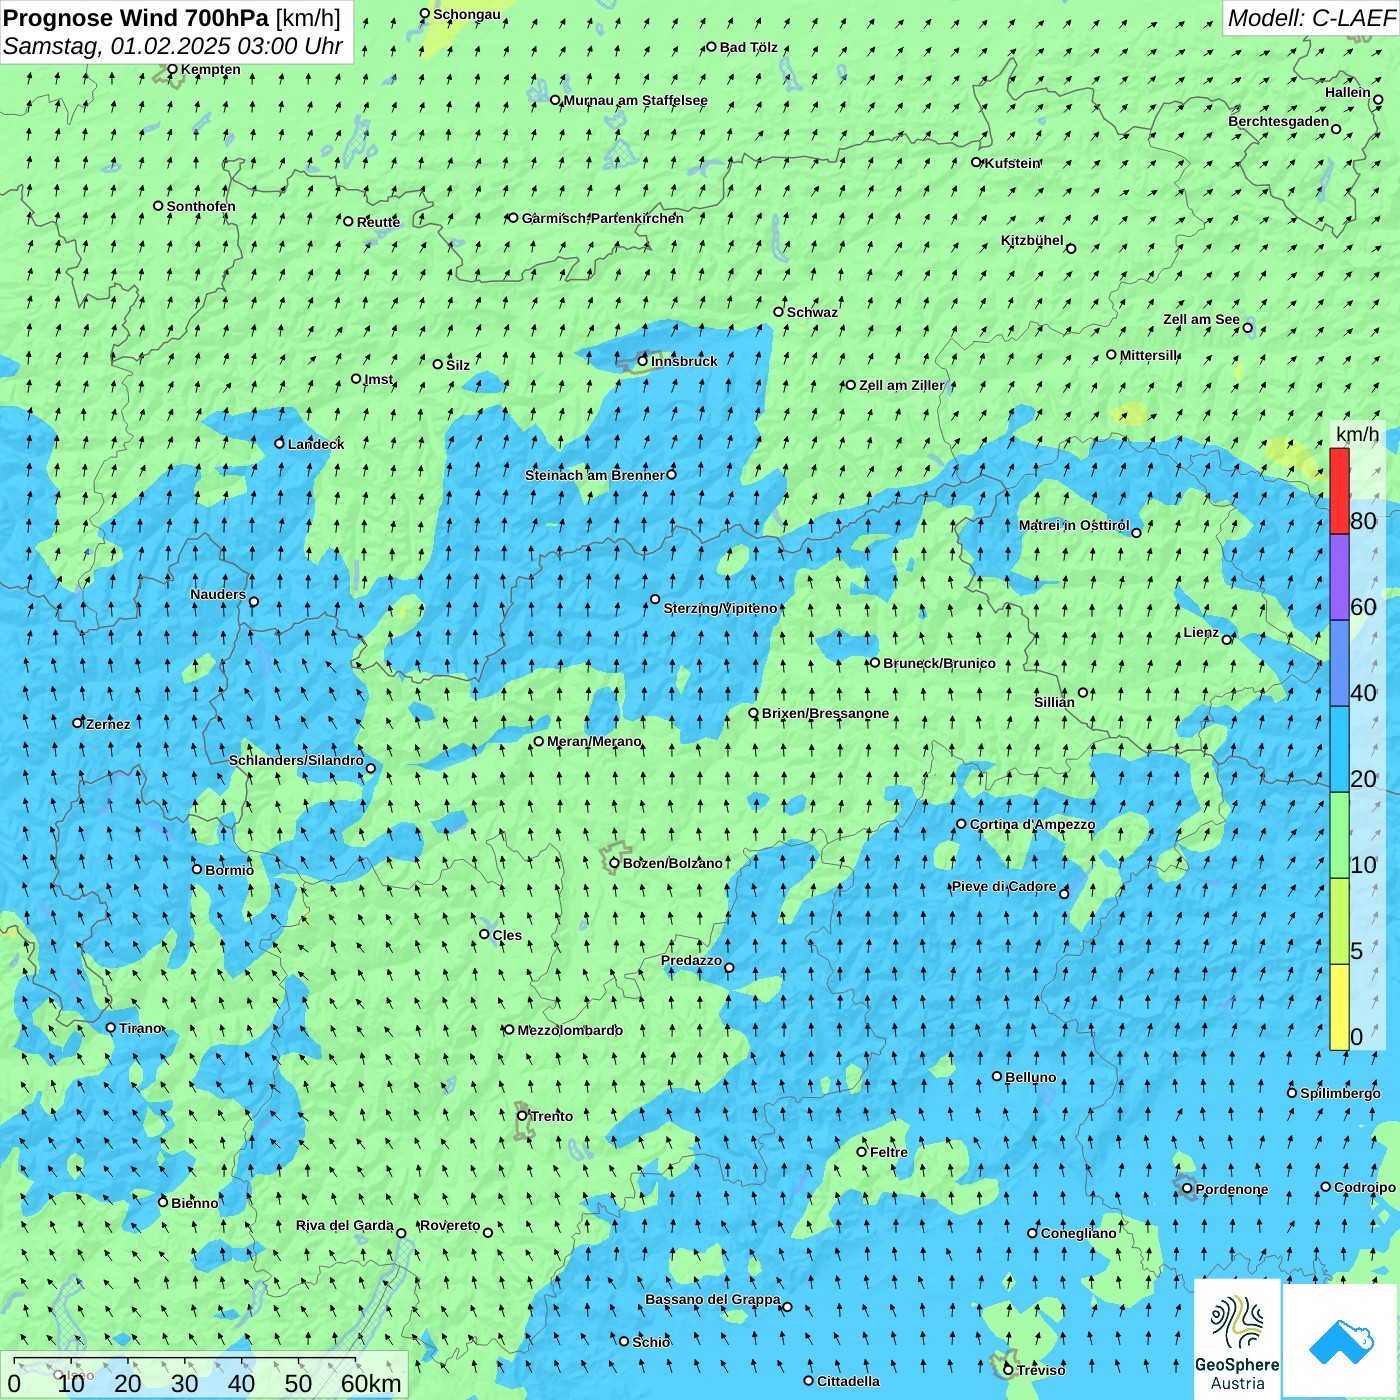Click the Lienz city marker

coord(1227,640)
